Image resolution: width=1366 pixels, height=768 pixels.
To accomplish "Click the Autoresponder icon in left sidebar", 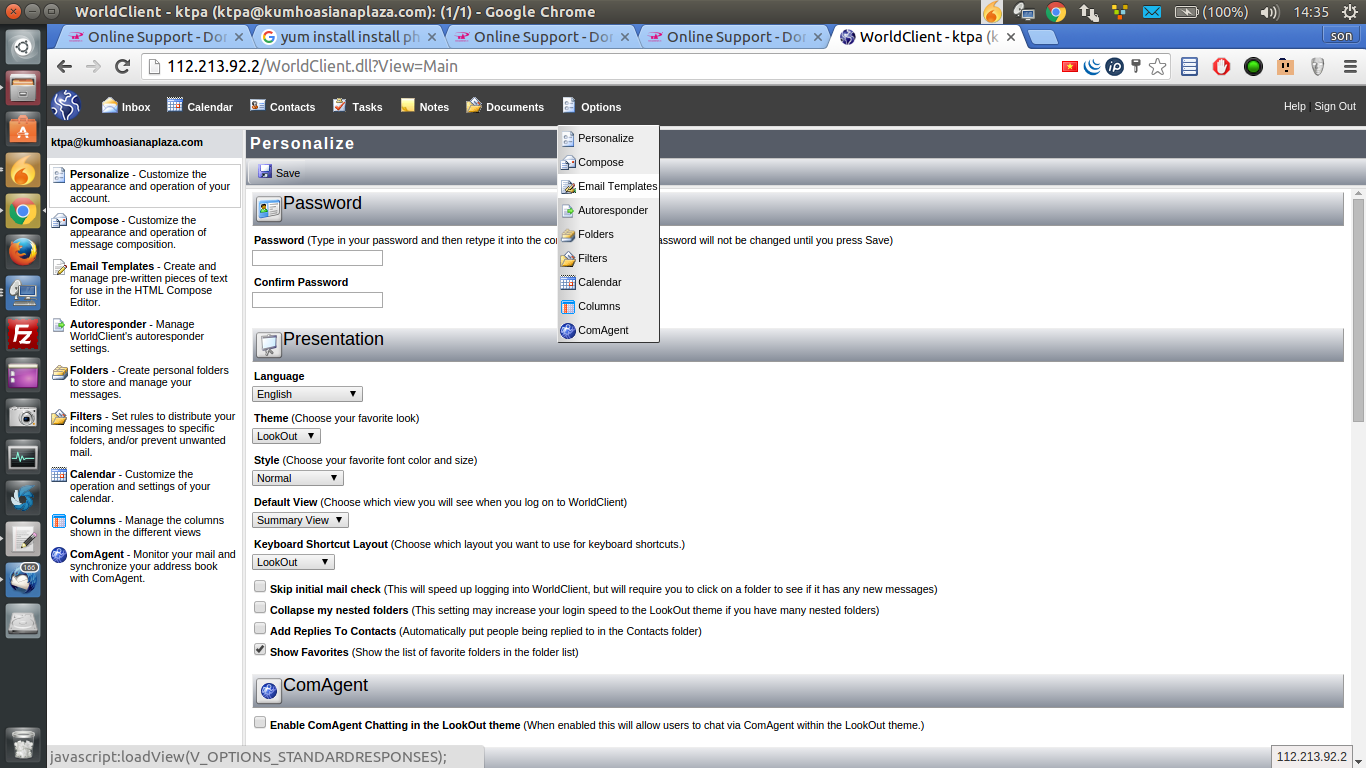I will tap(59, 325).
